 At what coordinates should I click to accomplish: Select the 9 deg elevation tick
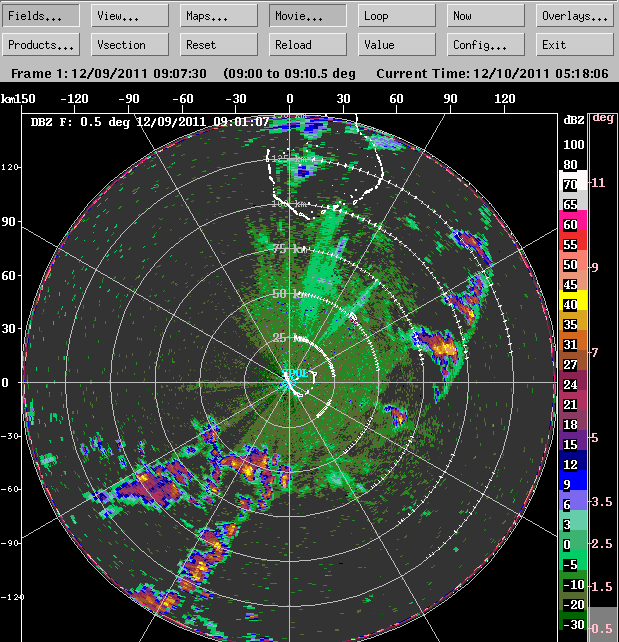tap(595, 267)
